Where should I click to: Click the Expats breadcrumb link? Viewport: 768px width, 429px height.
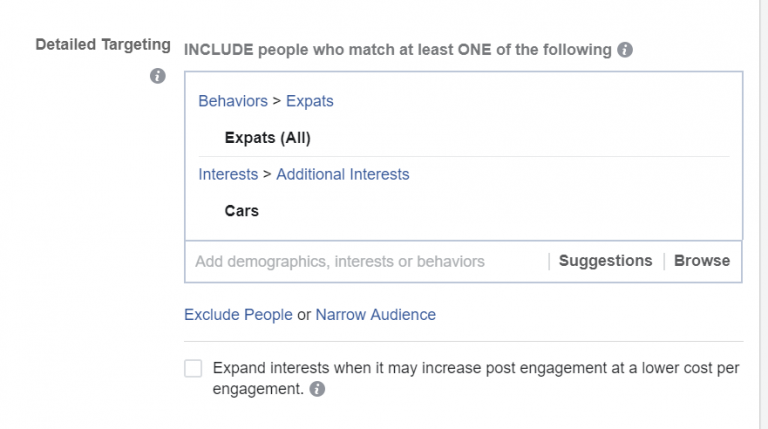click(x=310, y=101)
